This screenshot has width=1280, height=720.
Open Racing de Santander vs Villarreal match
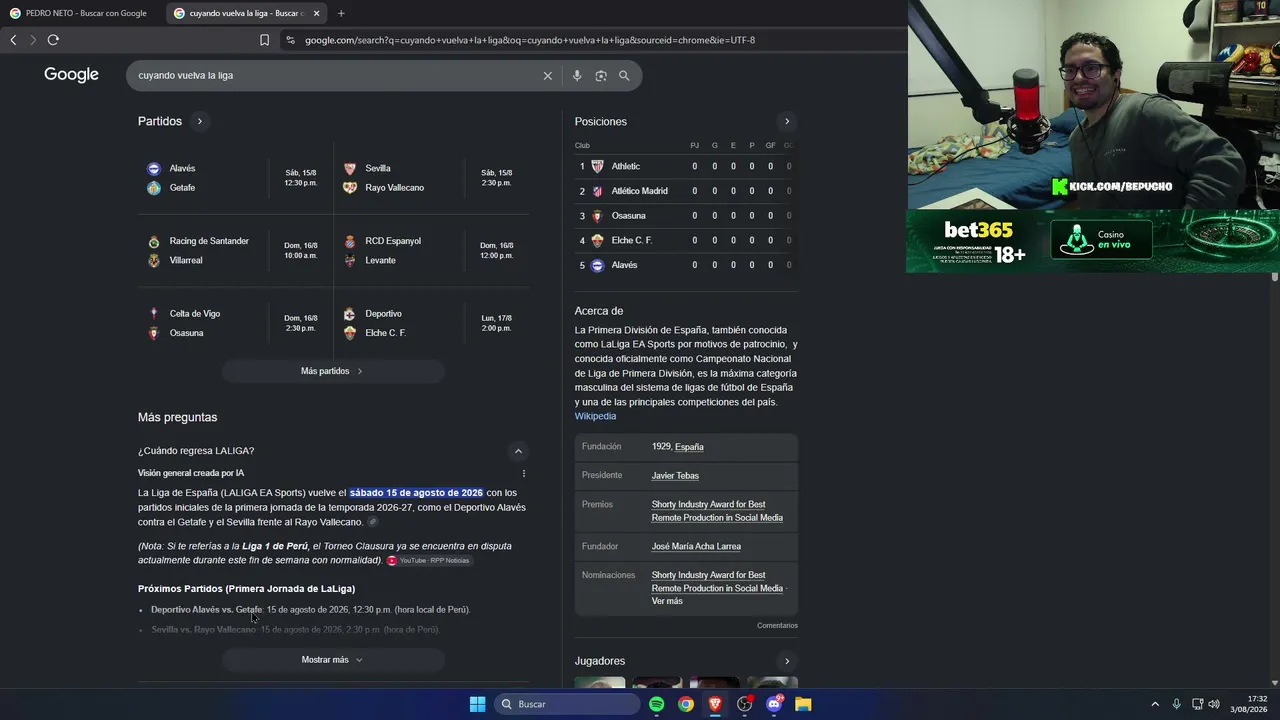point(236,251)
